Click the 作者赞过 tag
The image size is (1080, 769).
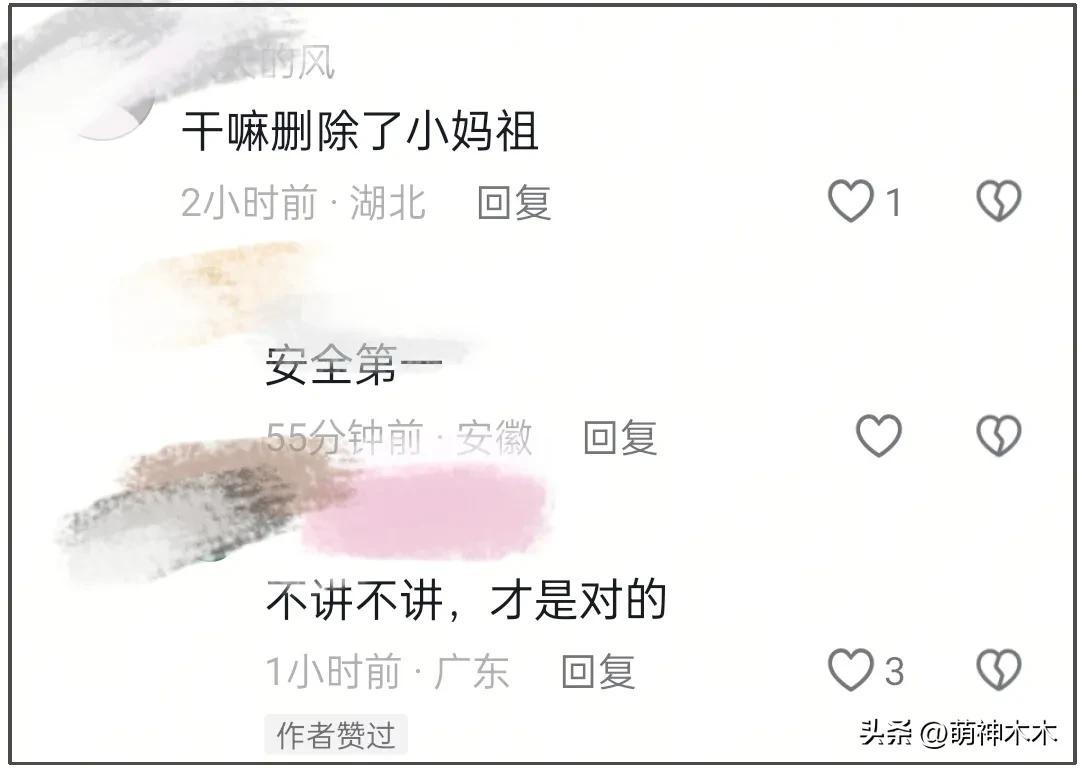click(336, 735)
